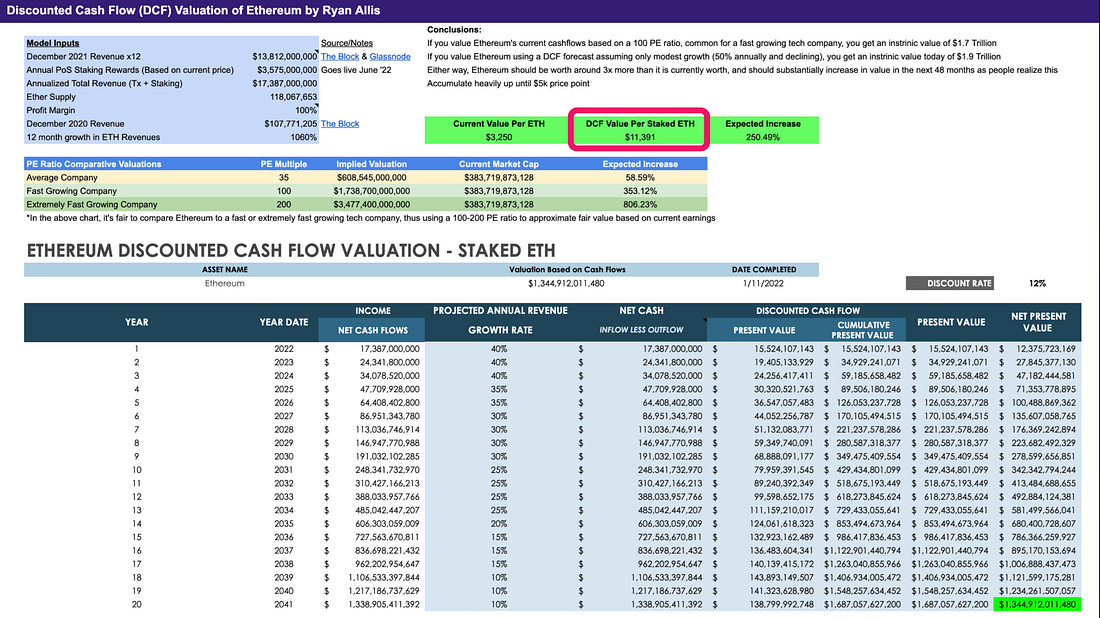Click the "Model Inputs" heading

pos(53,43)
